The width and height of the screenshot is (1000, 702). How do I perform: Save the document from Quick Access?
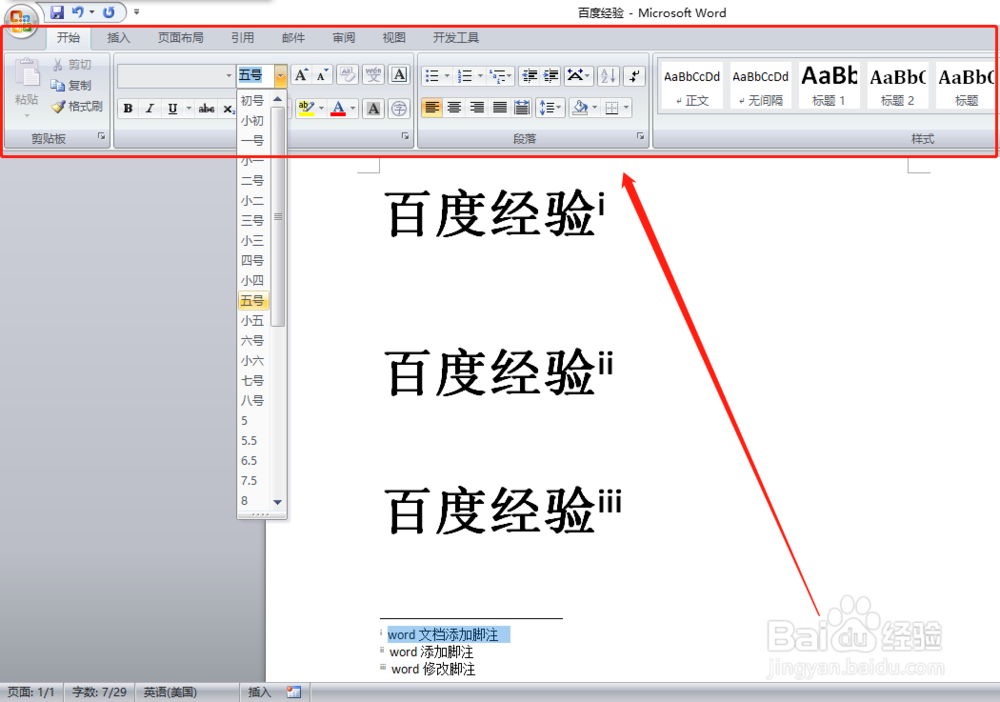click(57, 12)
